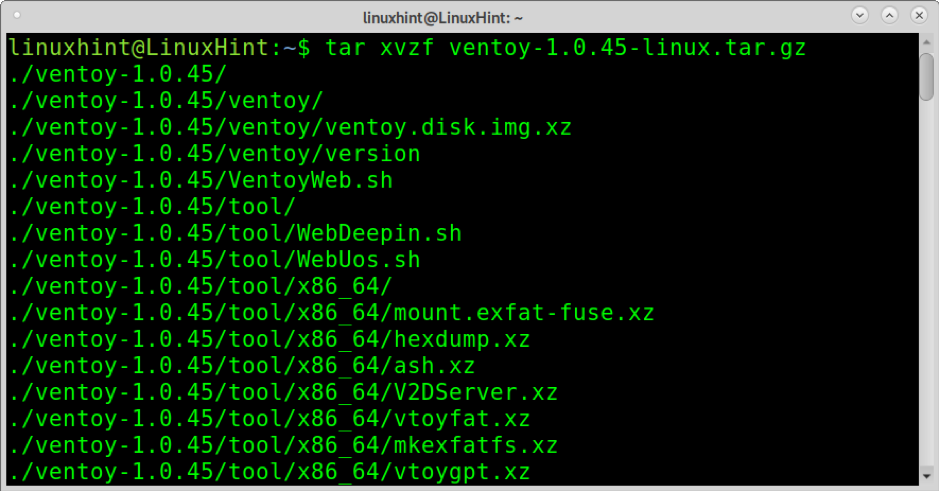Click the V2DServer.xz output line
This screenshot has width=939, height=491.
click(x=283, y=392)
